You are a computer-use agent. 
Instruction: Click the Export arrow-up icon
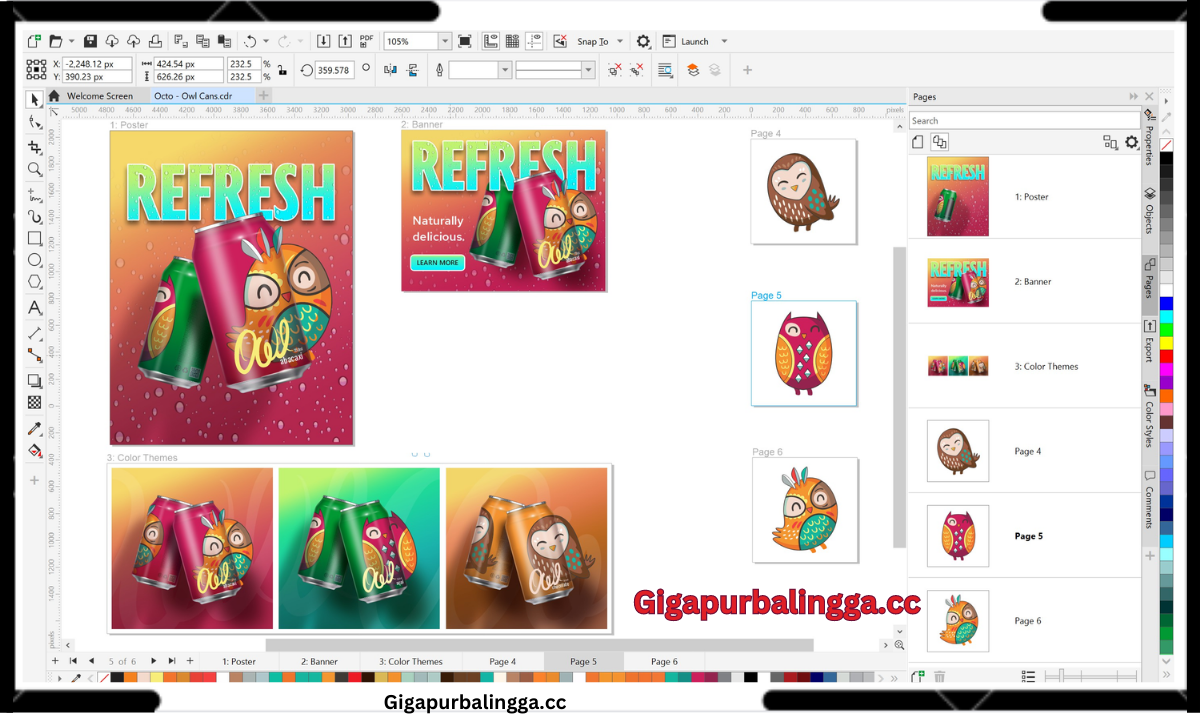[x=345, y=41]
